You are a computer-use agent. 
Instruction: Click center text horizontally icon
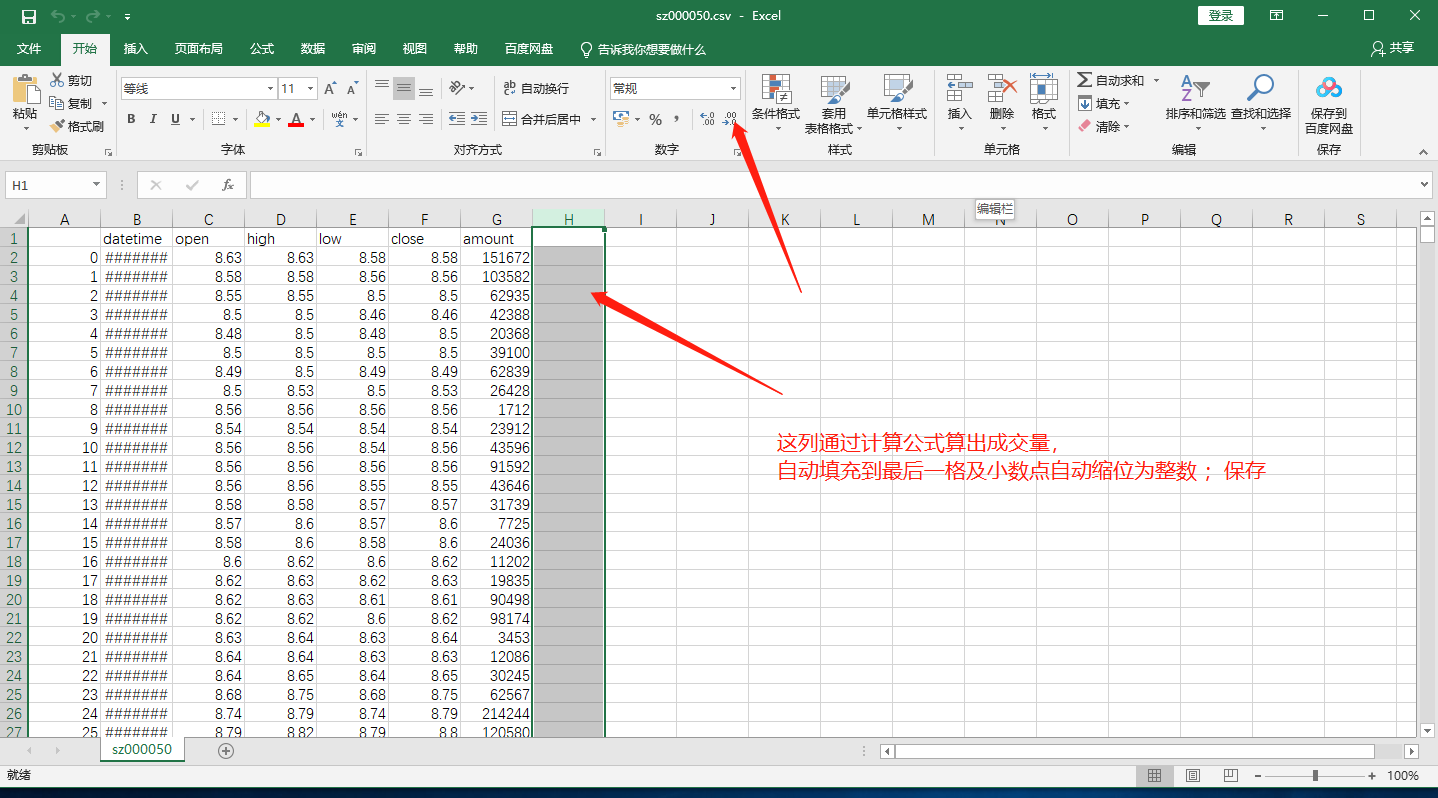[x=404, y=119]
